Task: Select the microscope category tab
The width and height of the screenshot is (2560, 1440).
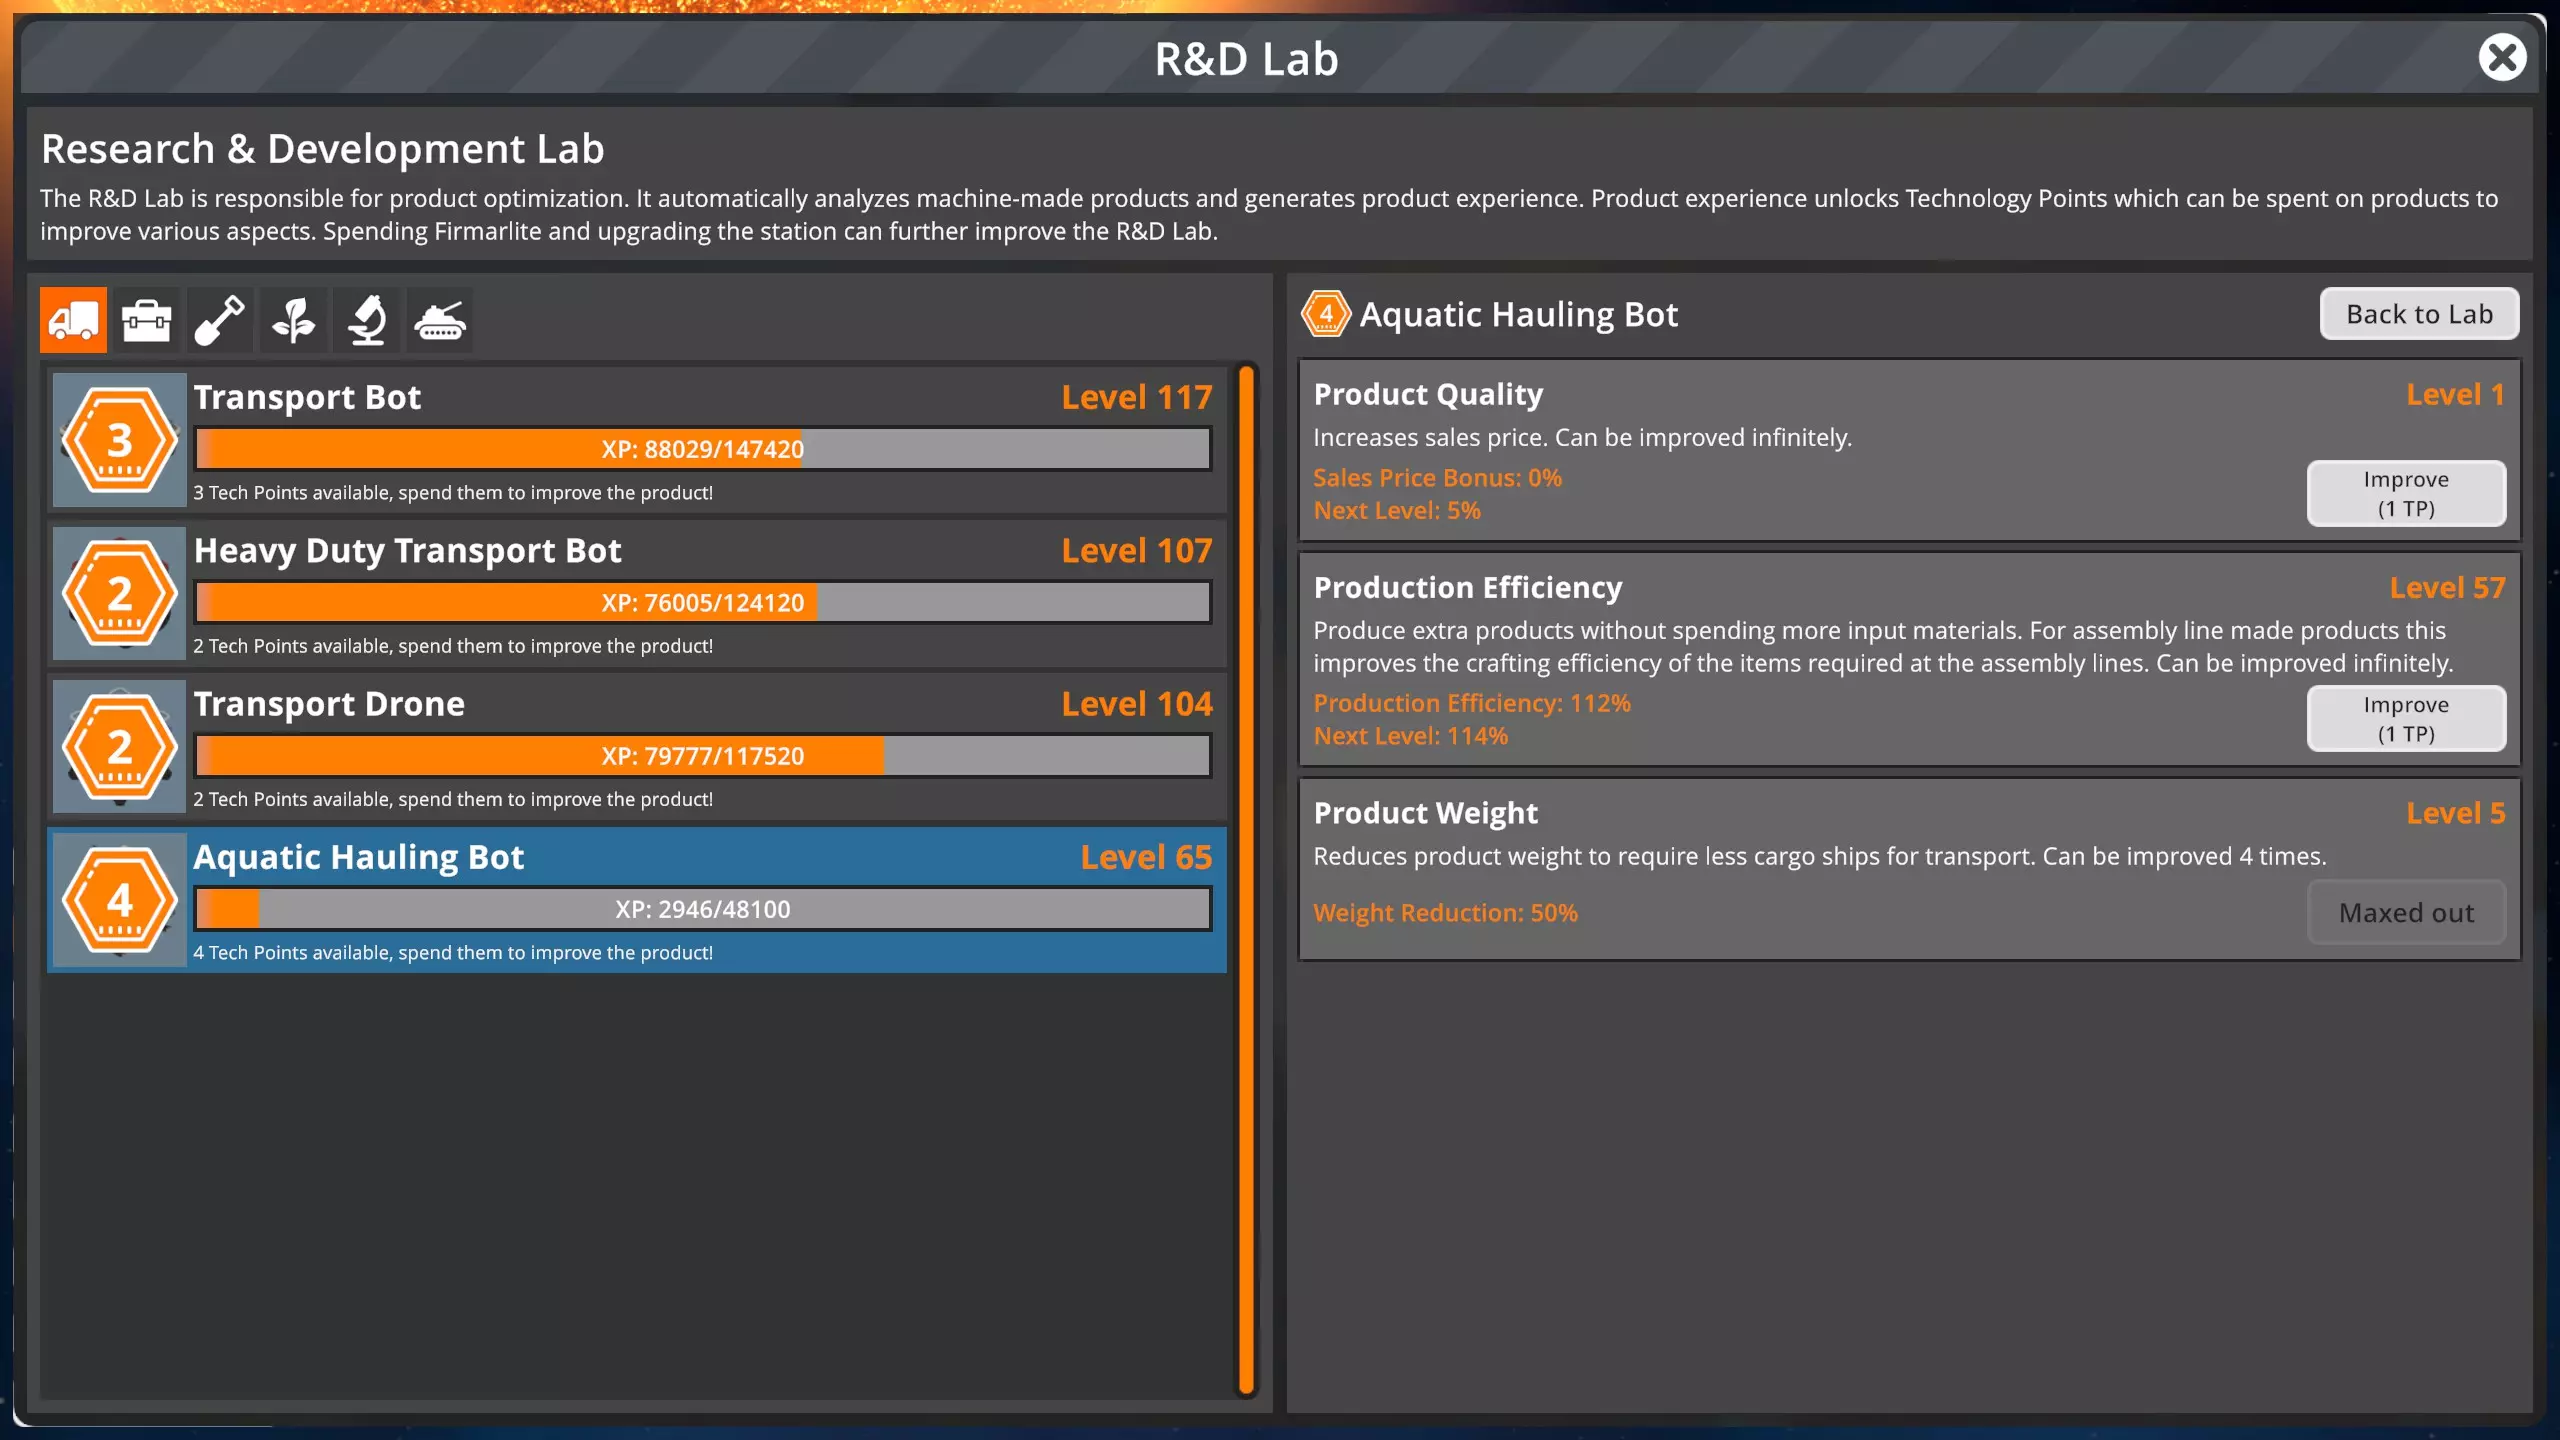Action: (x=367, y=320)
